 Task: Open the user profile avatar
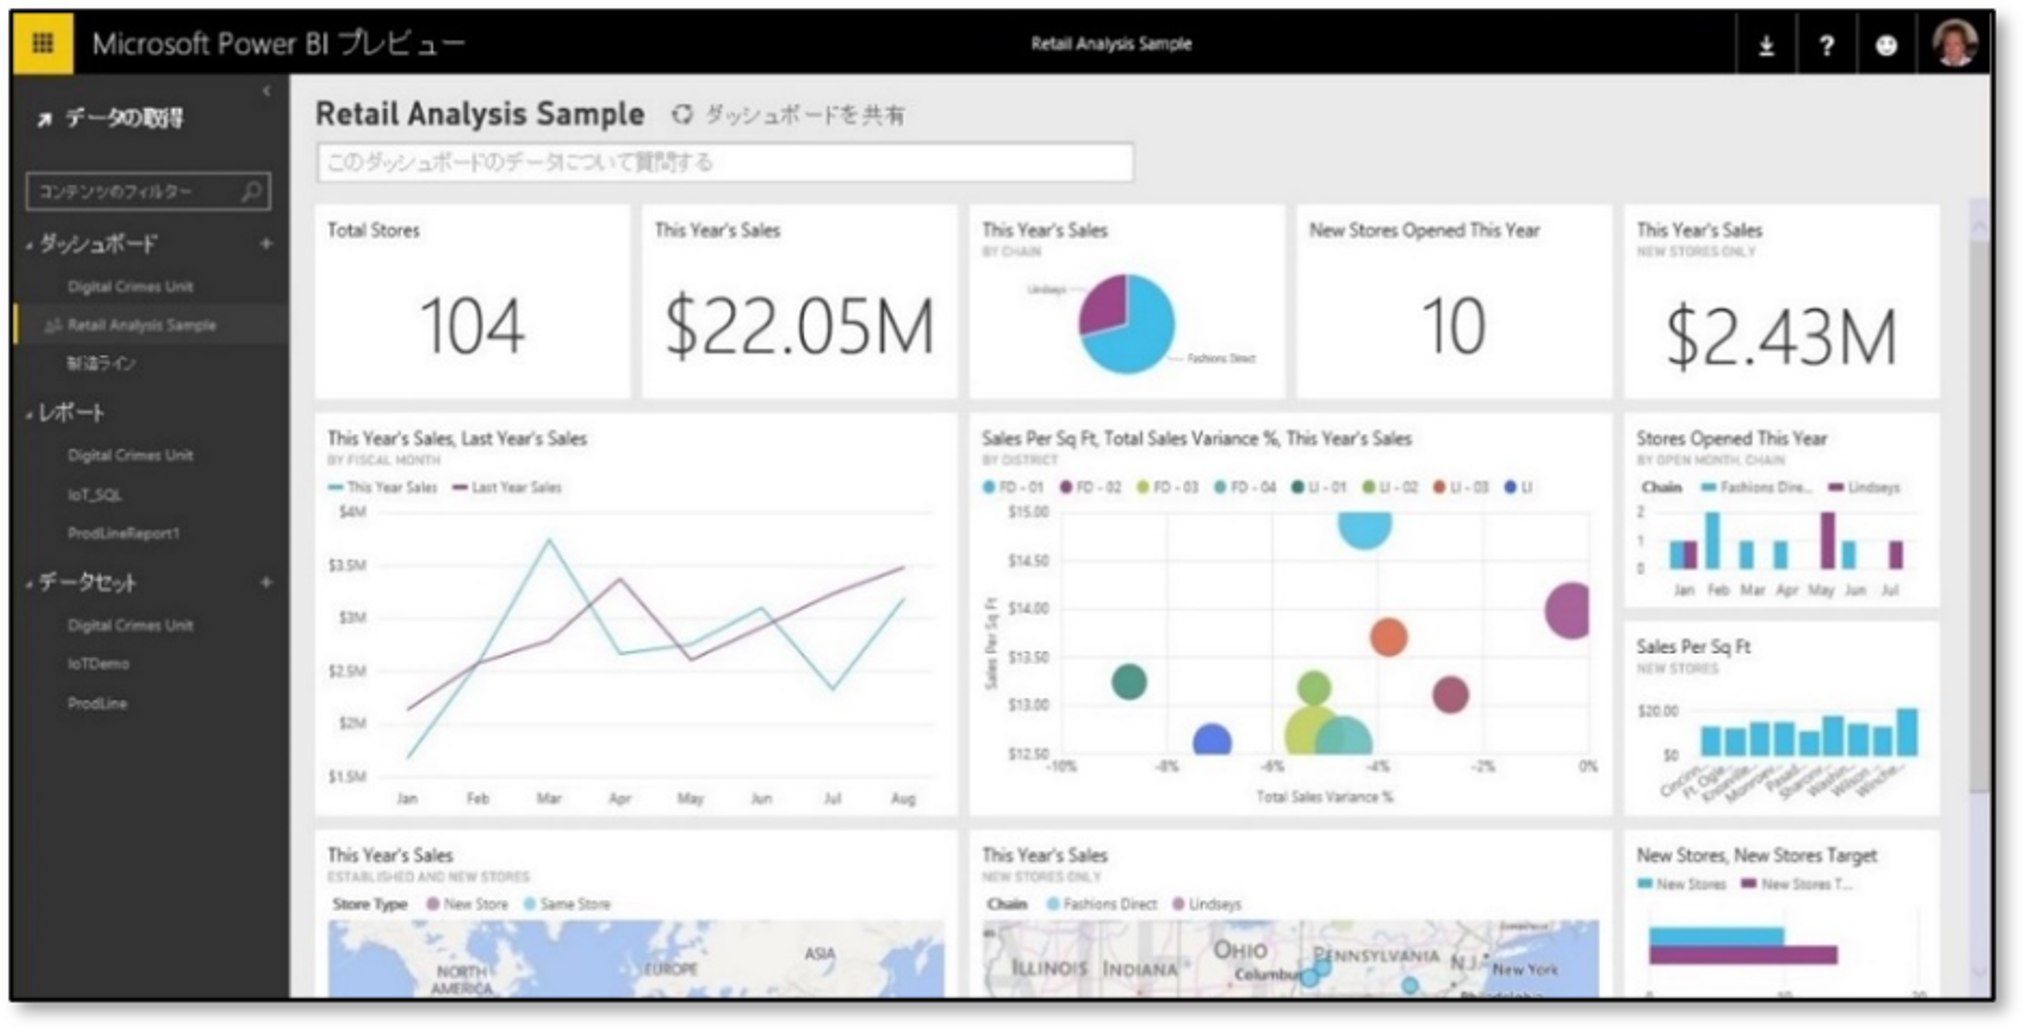coord(1954,43)
